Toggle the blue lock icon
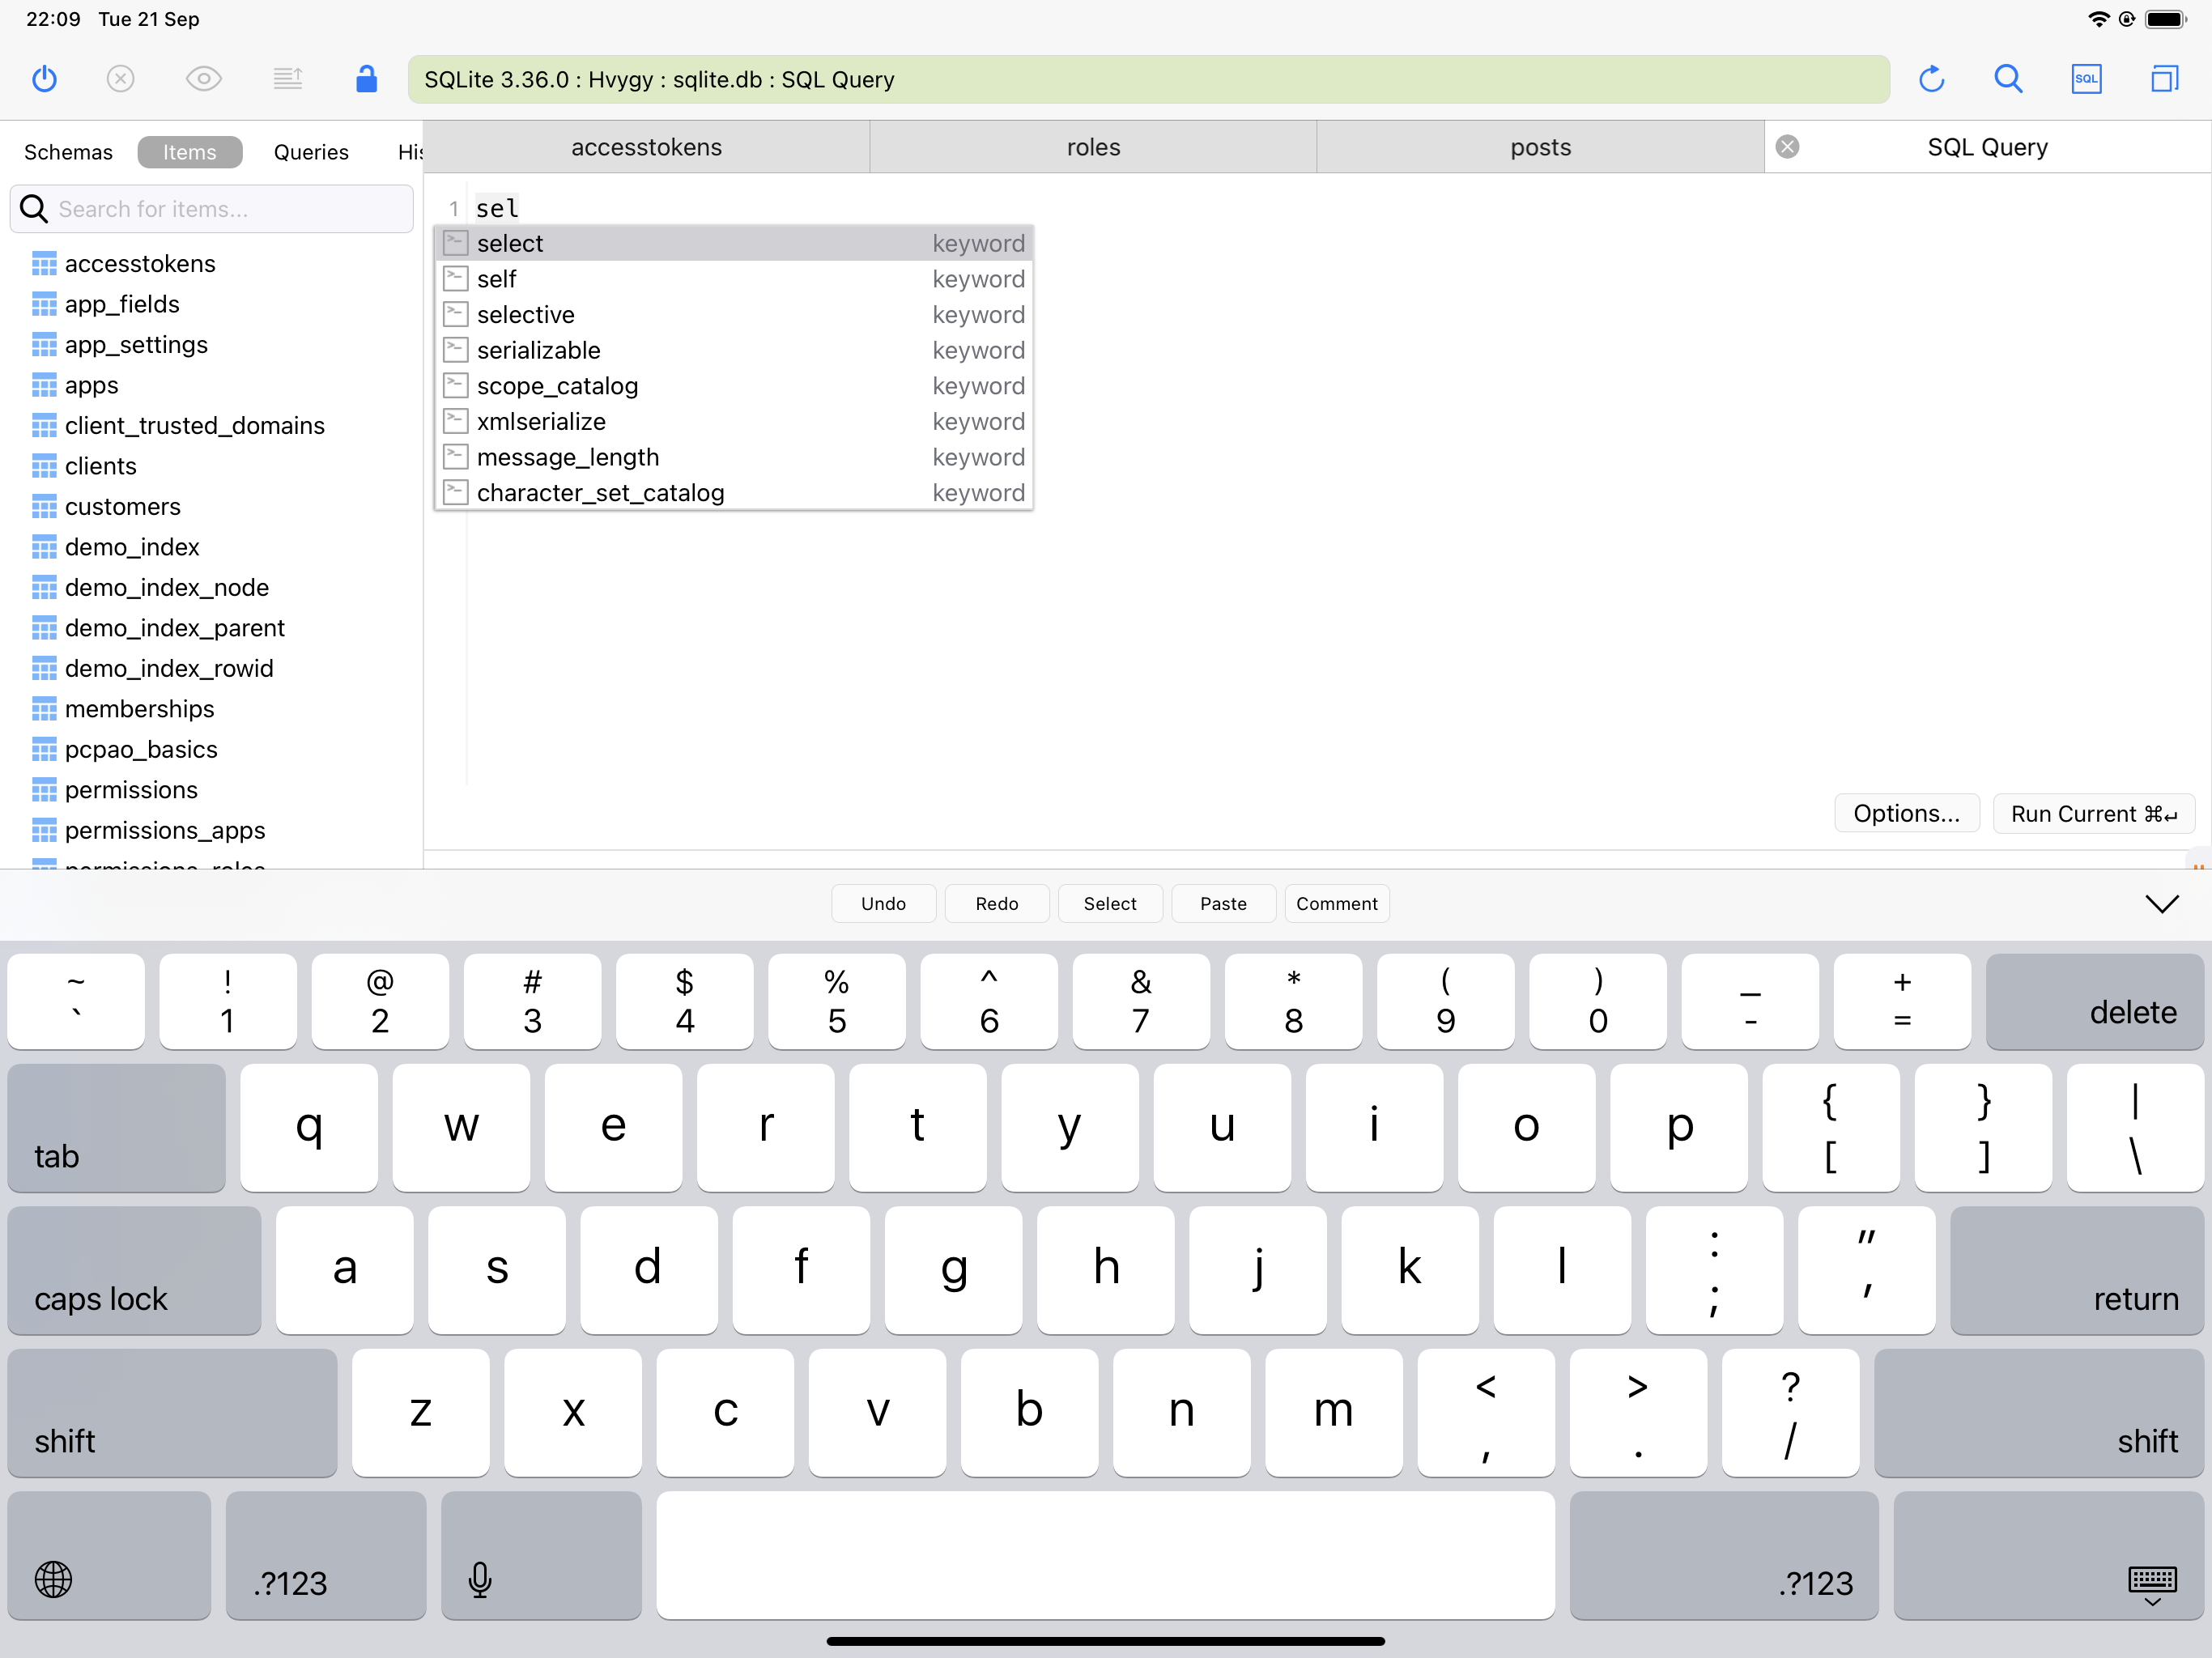This screenshot has width=2212, height=1658. 366,79
